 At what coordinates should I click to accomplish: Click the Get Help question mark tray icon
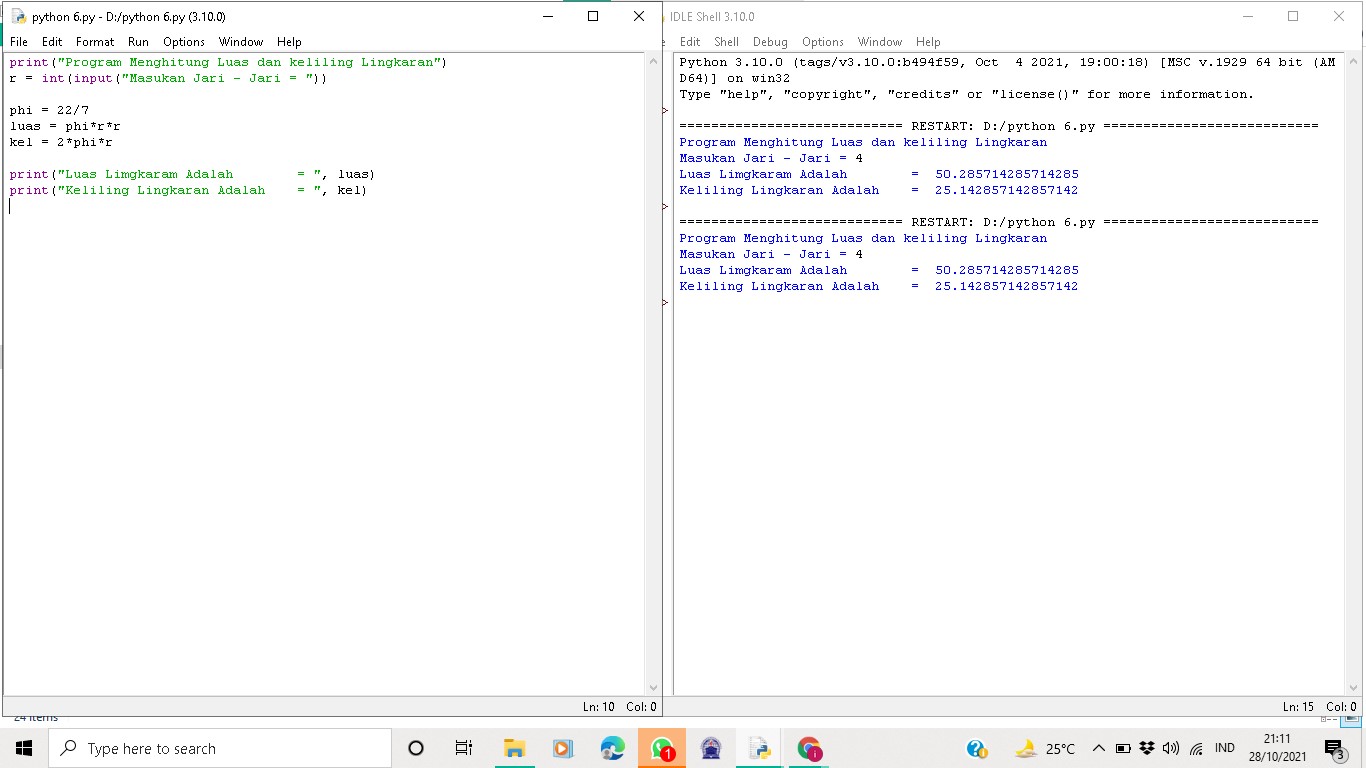977,748
